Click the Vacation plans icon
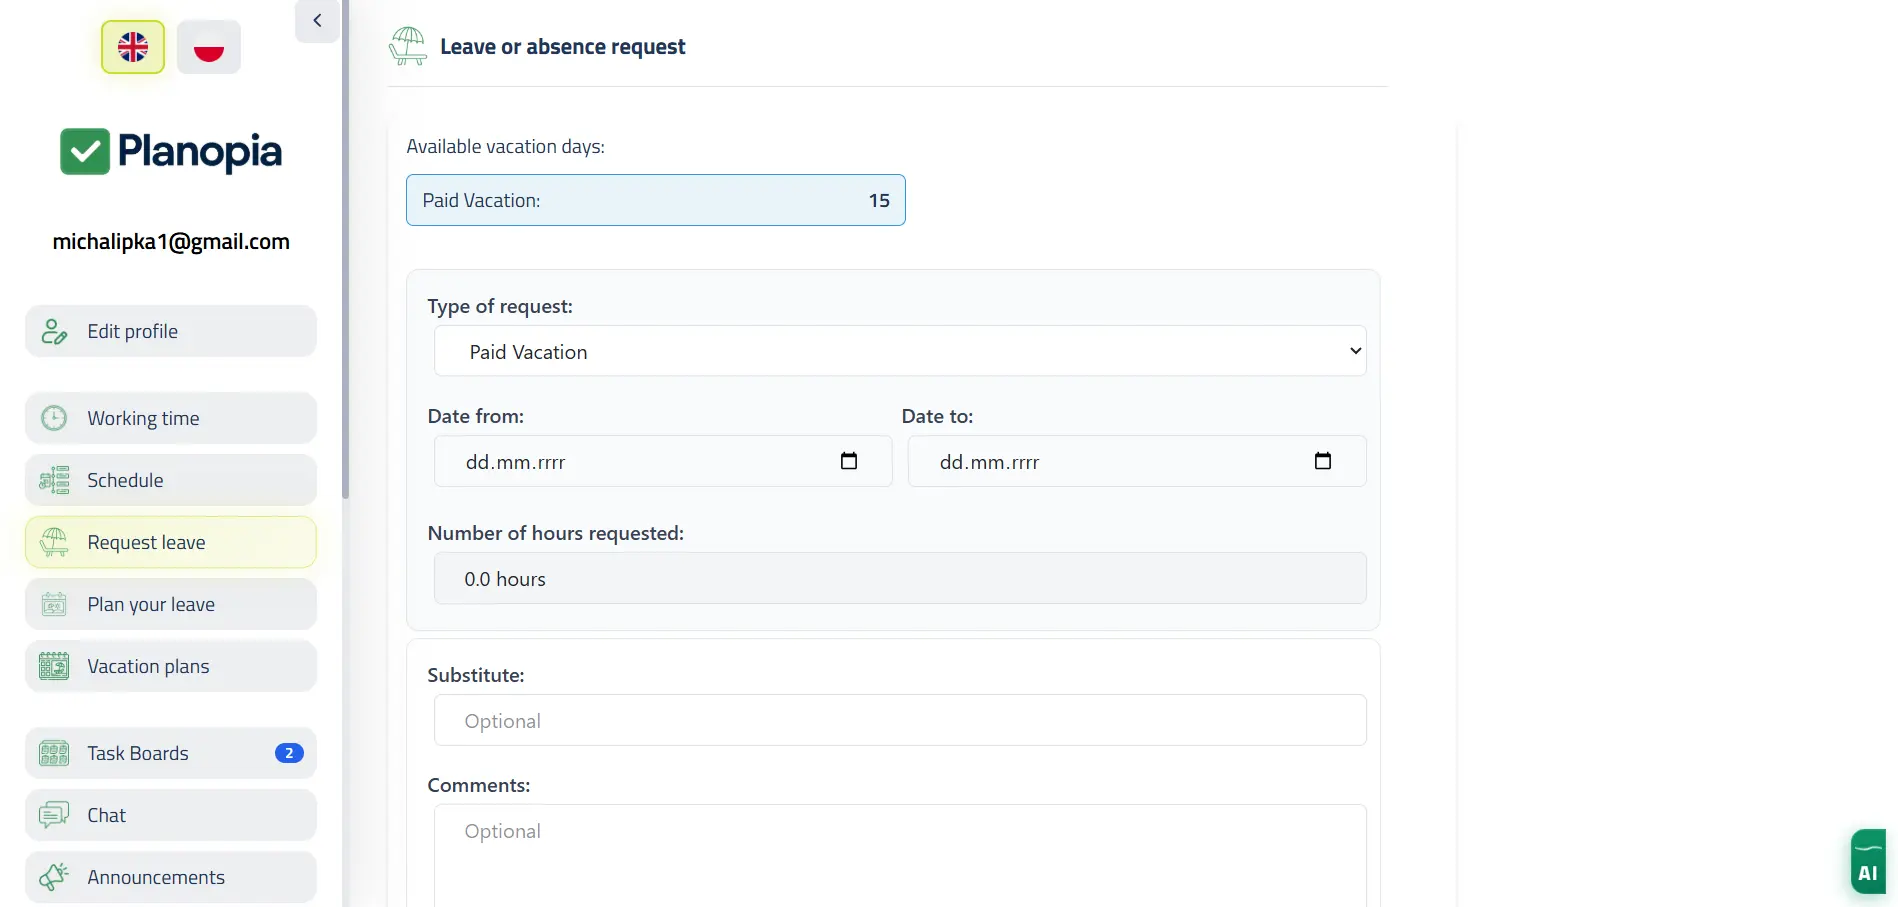Screen dimensions: 1898x907 54,666
